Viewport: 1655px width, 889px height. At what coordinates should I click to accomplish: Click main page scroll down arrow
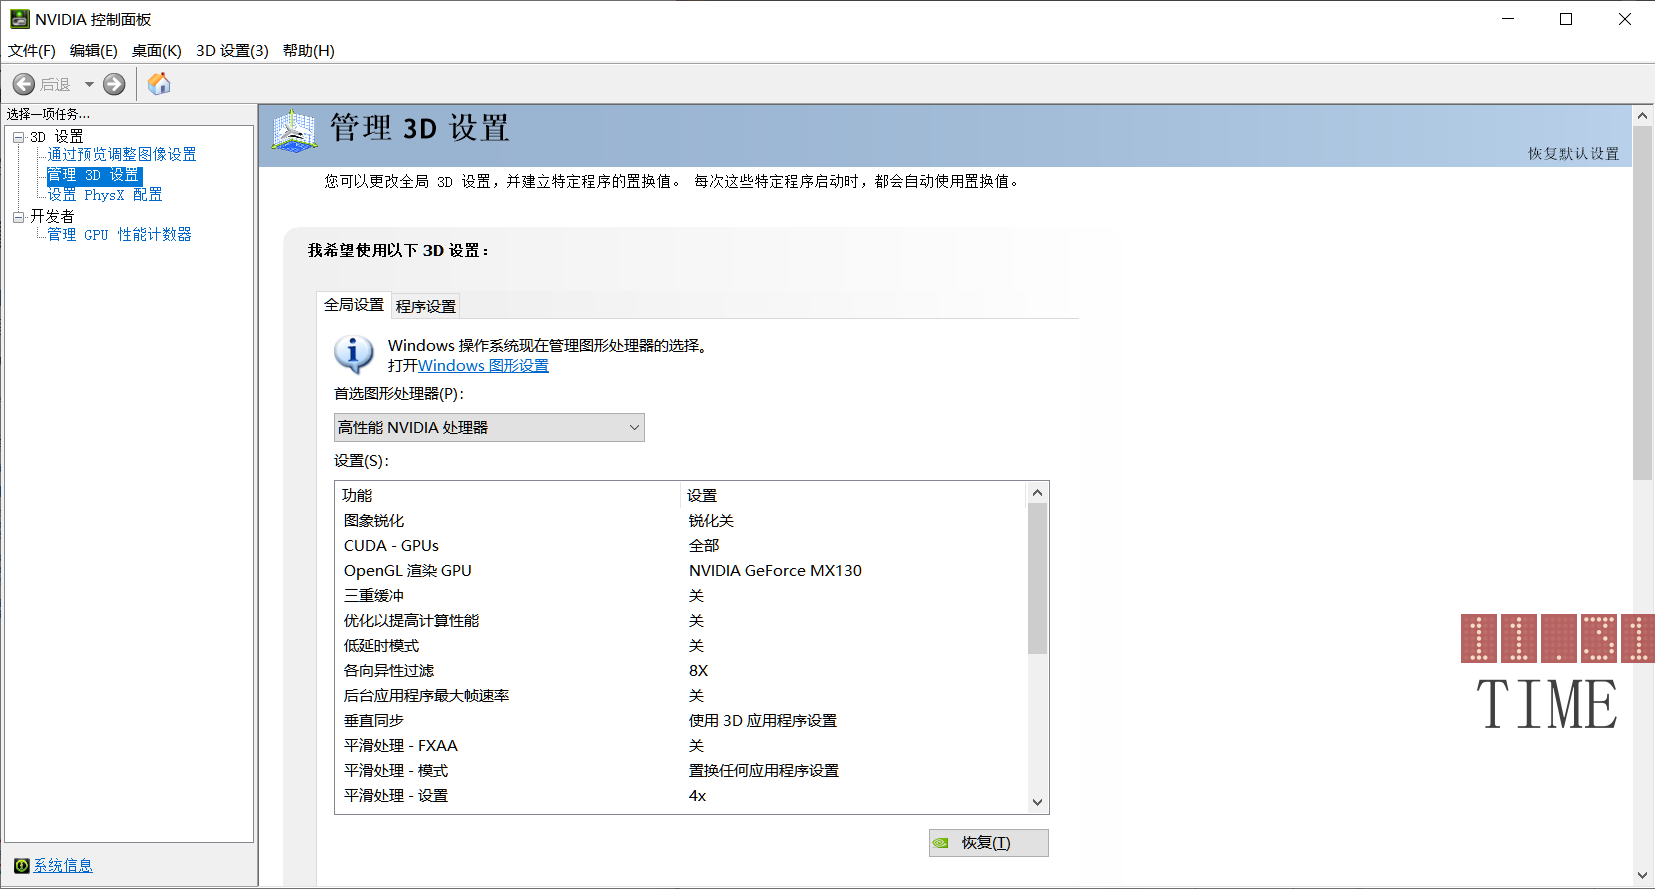click(1642, 875)
